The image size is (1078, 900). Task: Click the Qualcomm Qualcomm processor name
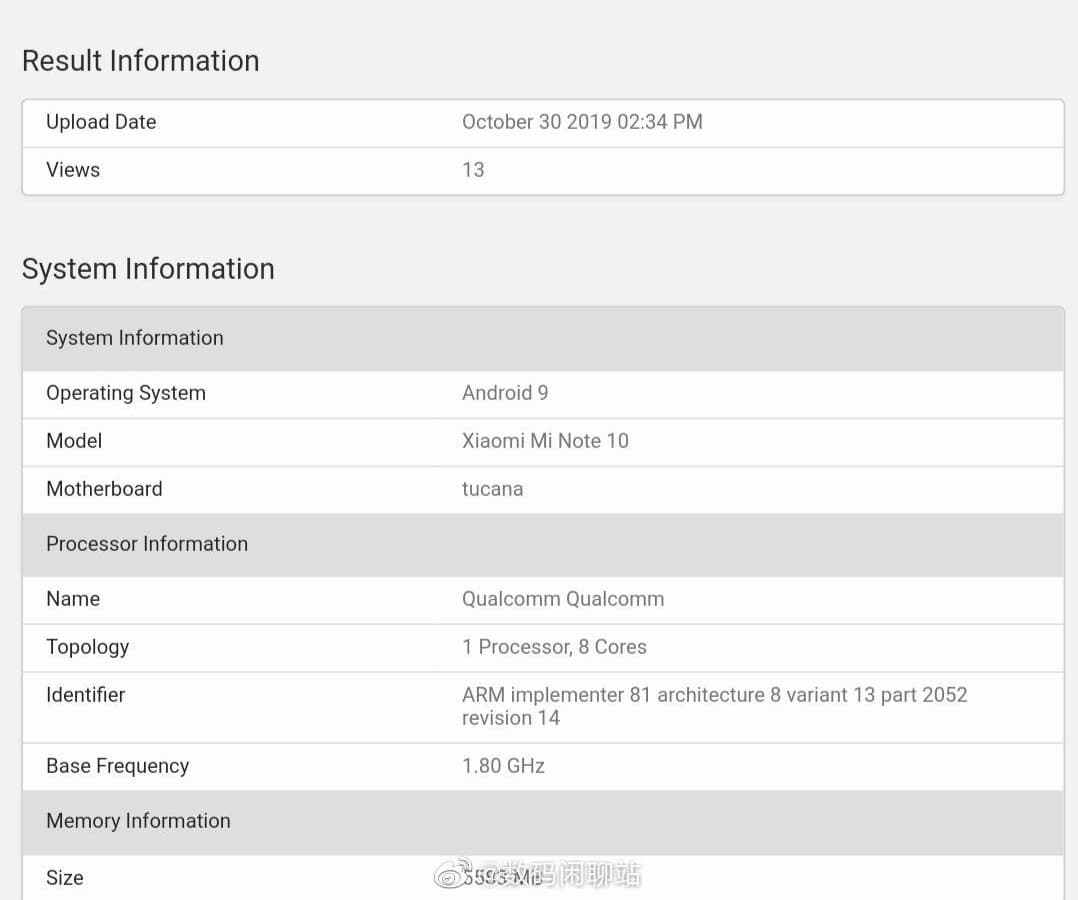point(563,599)
